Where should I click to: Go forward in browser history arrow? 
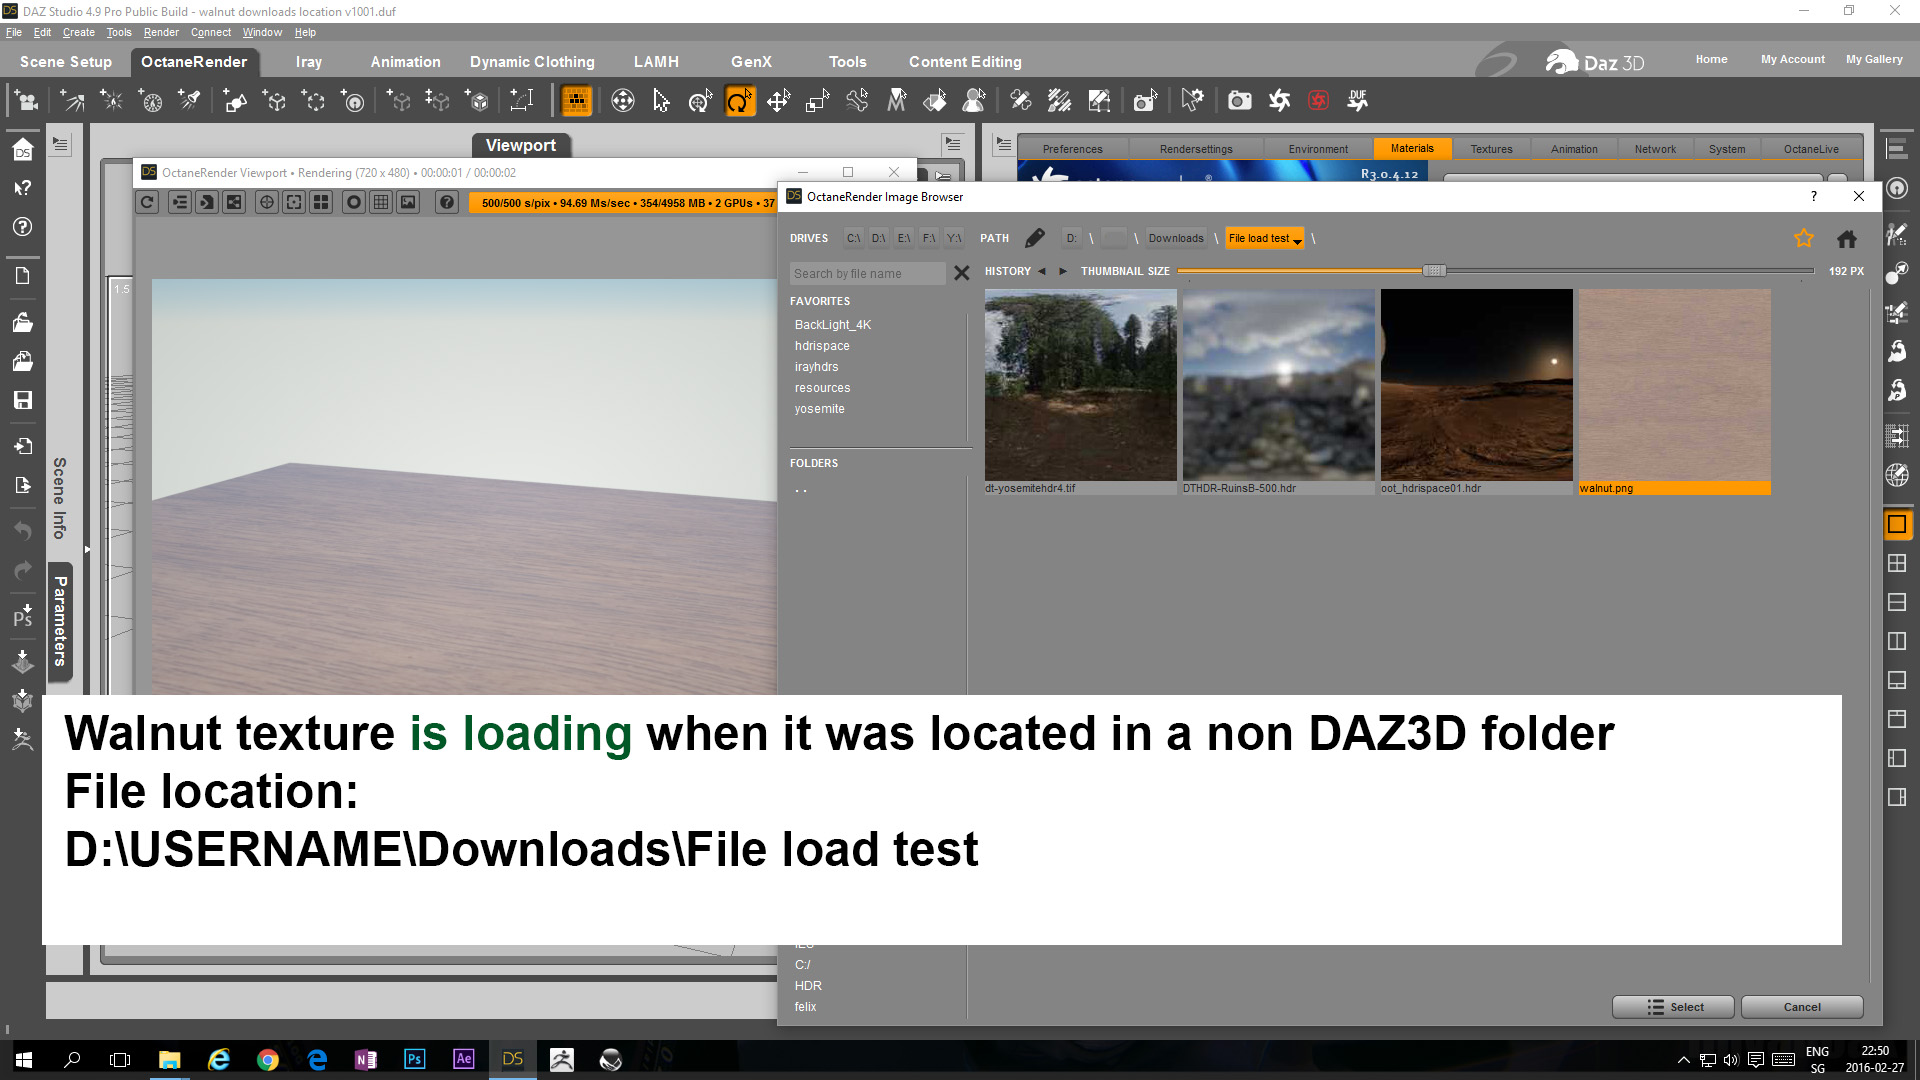(1062, 272)
